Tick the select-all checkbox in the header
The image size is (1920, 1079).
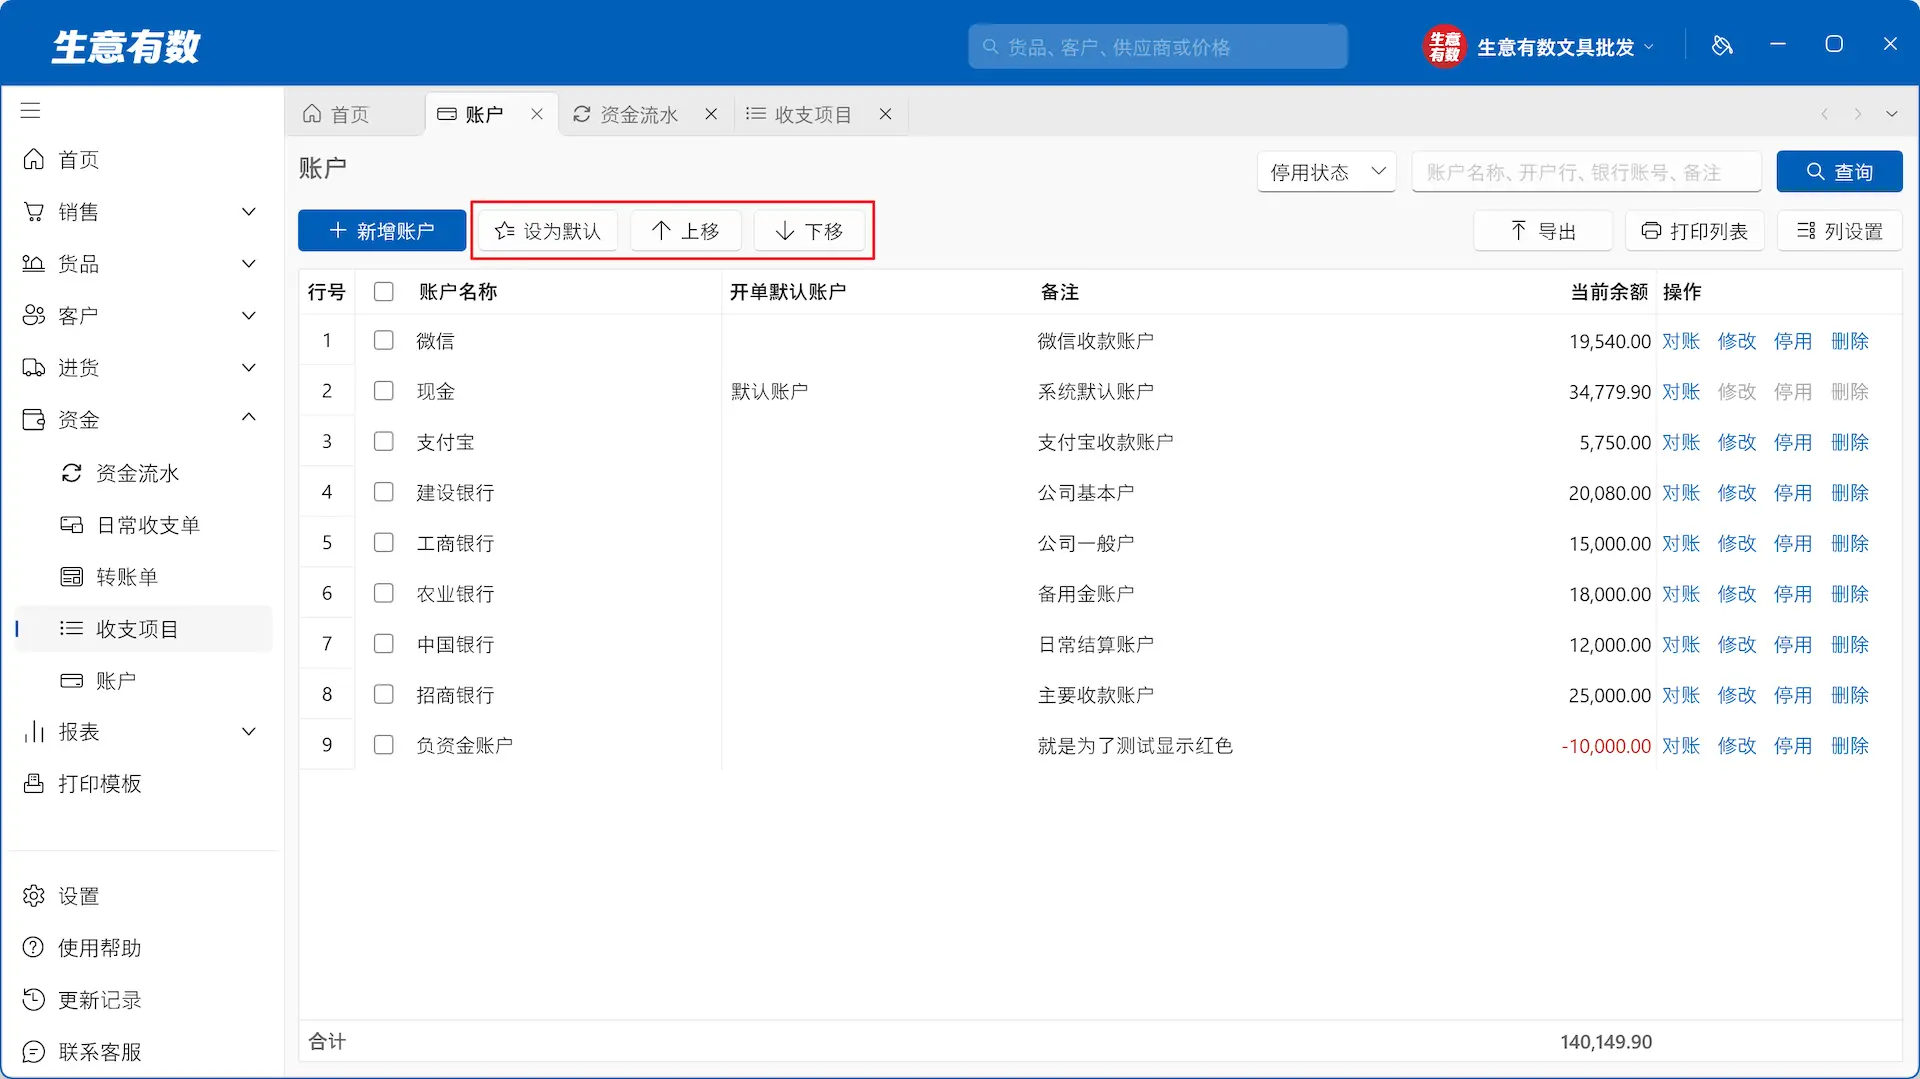(384, 292)
